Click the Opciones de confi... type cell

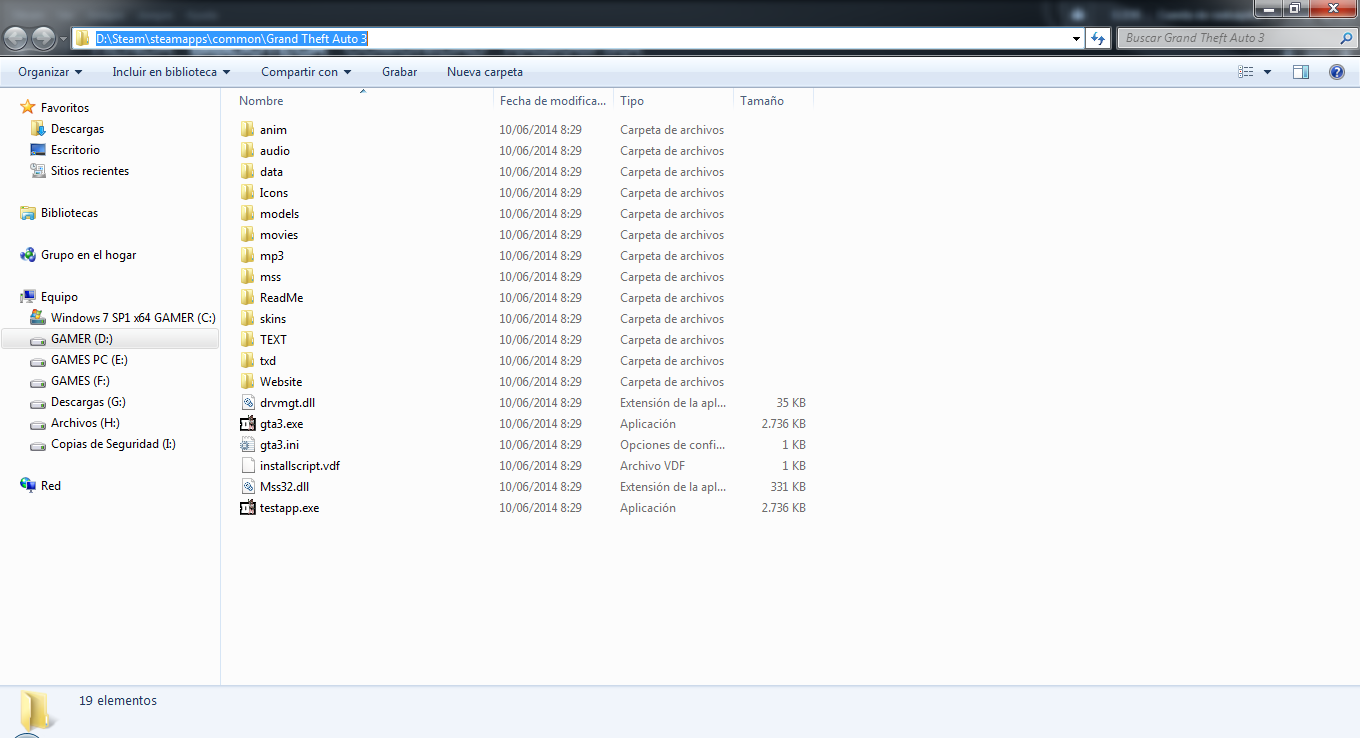point(673,445)
